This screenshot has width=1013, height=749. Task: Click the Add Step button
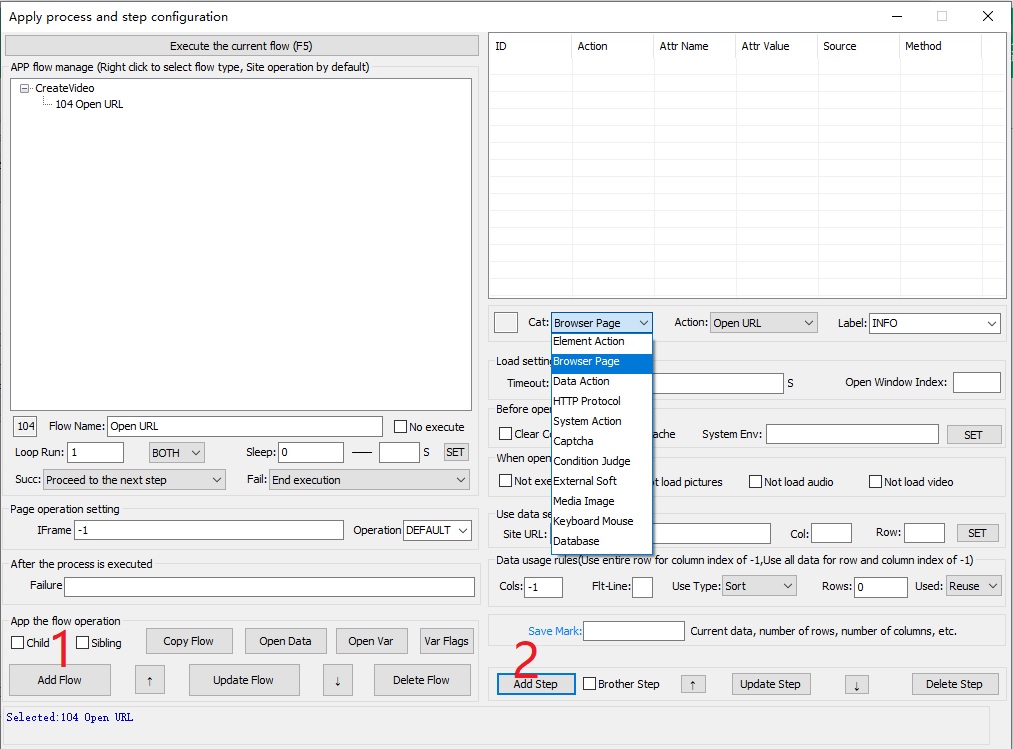(536, 684)
